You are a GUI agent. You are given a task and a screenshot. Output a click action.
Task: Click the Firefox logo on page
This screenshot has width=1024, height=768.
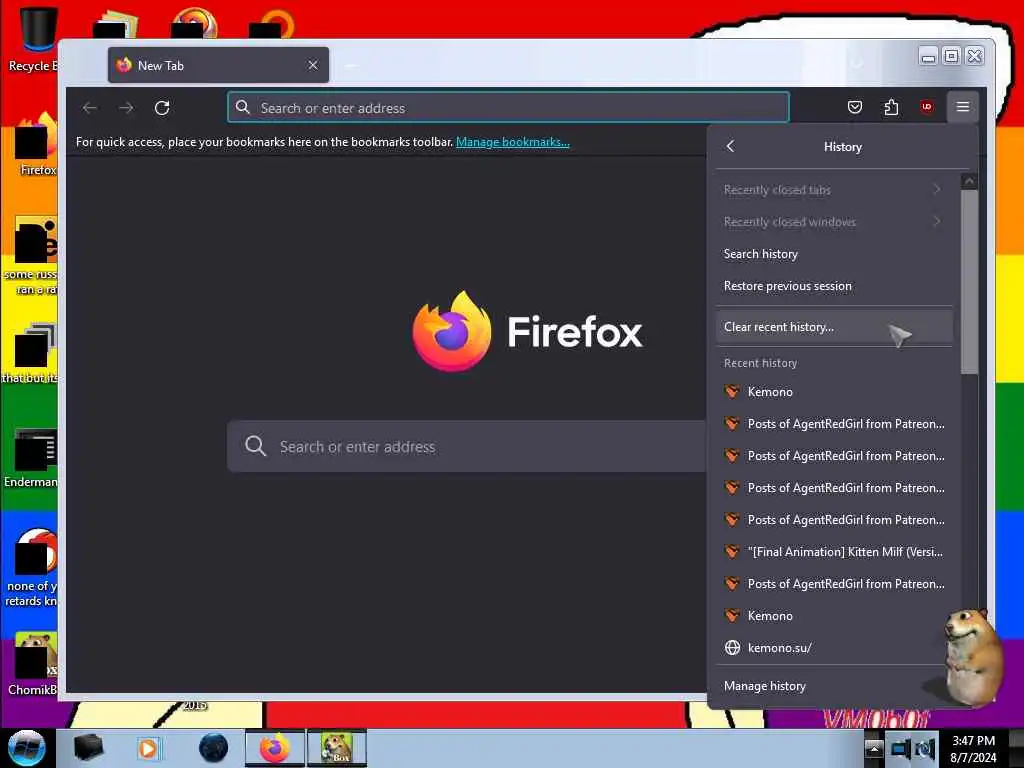coord(451,332)
